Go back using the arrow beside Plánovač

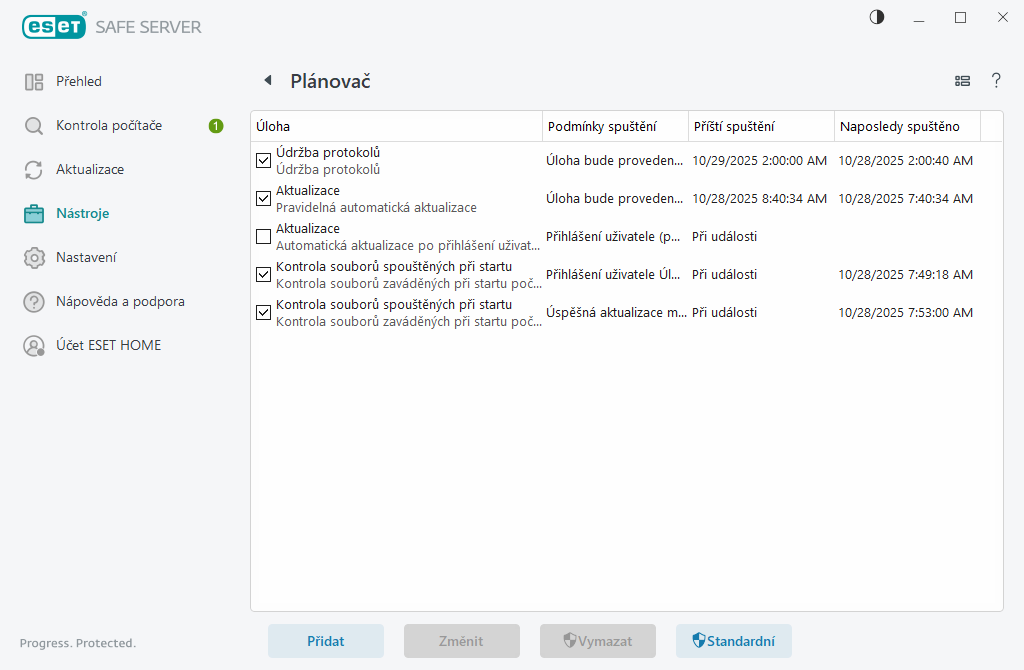pos(267,81)
